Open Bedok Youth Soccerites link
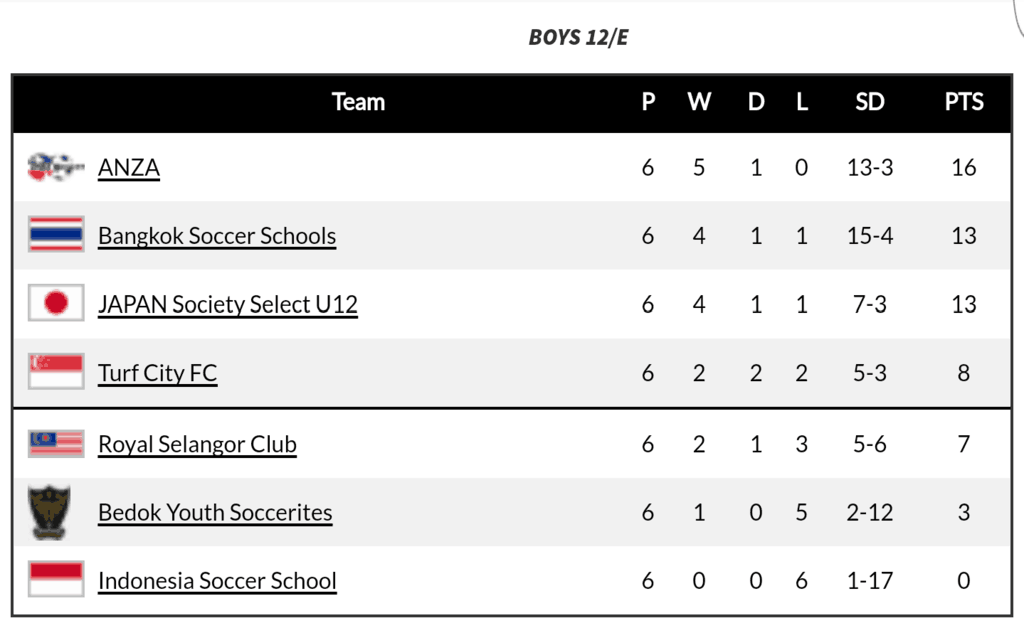 215,512
